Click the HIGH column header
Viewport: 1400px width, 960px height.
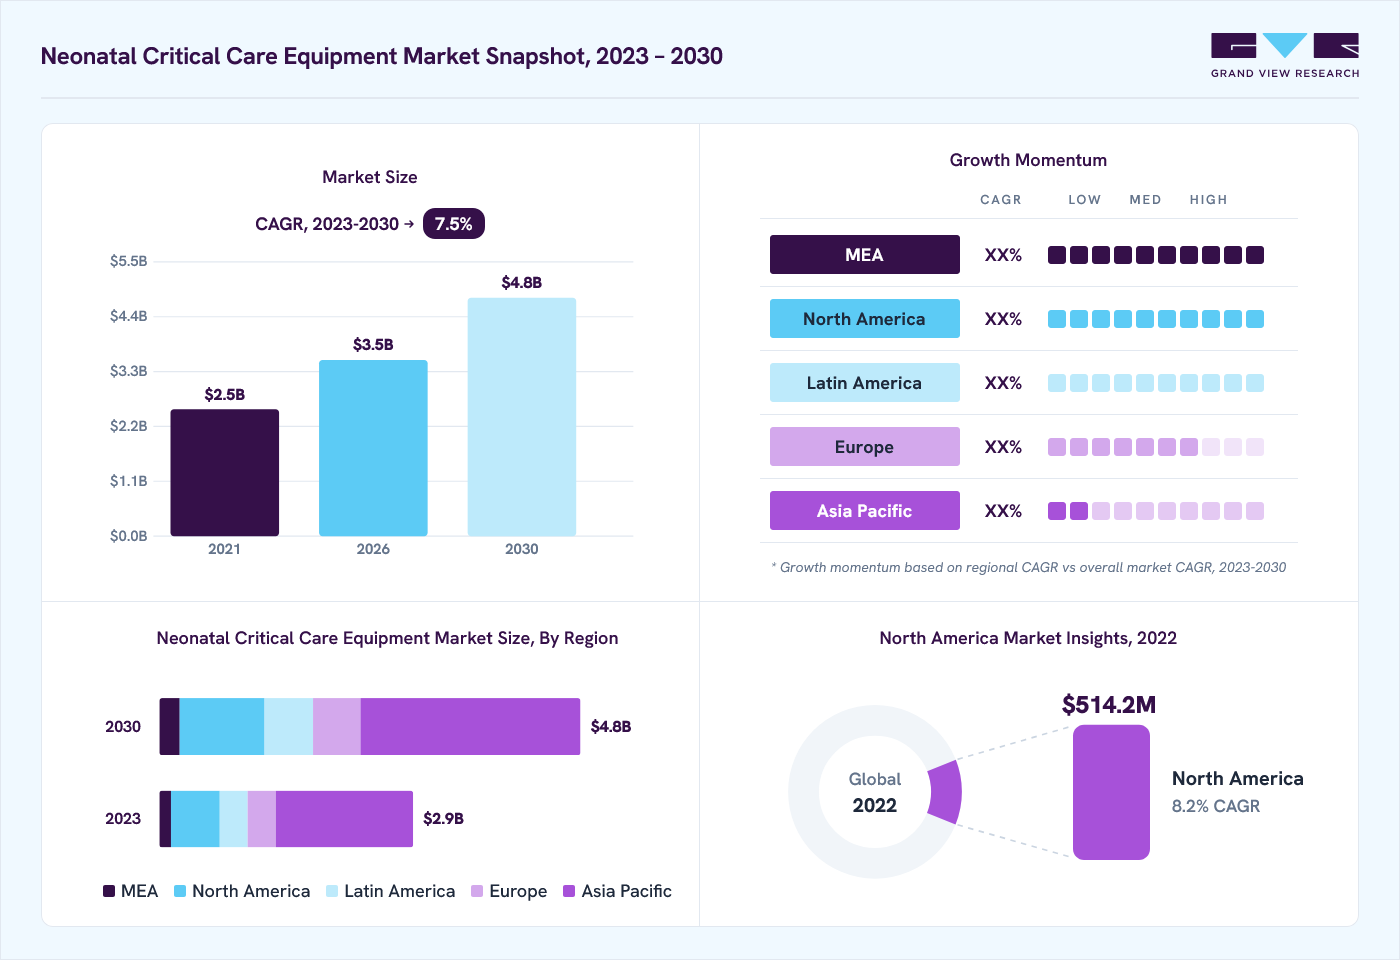click(1208, 200)
